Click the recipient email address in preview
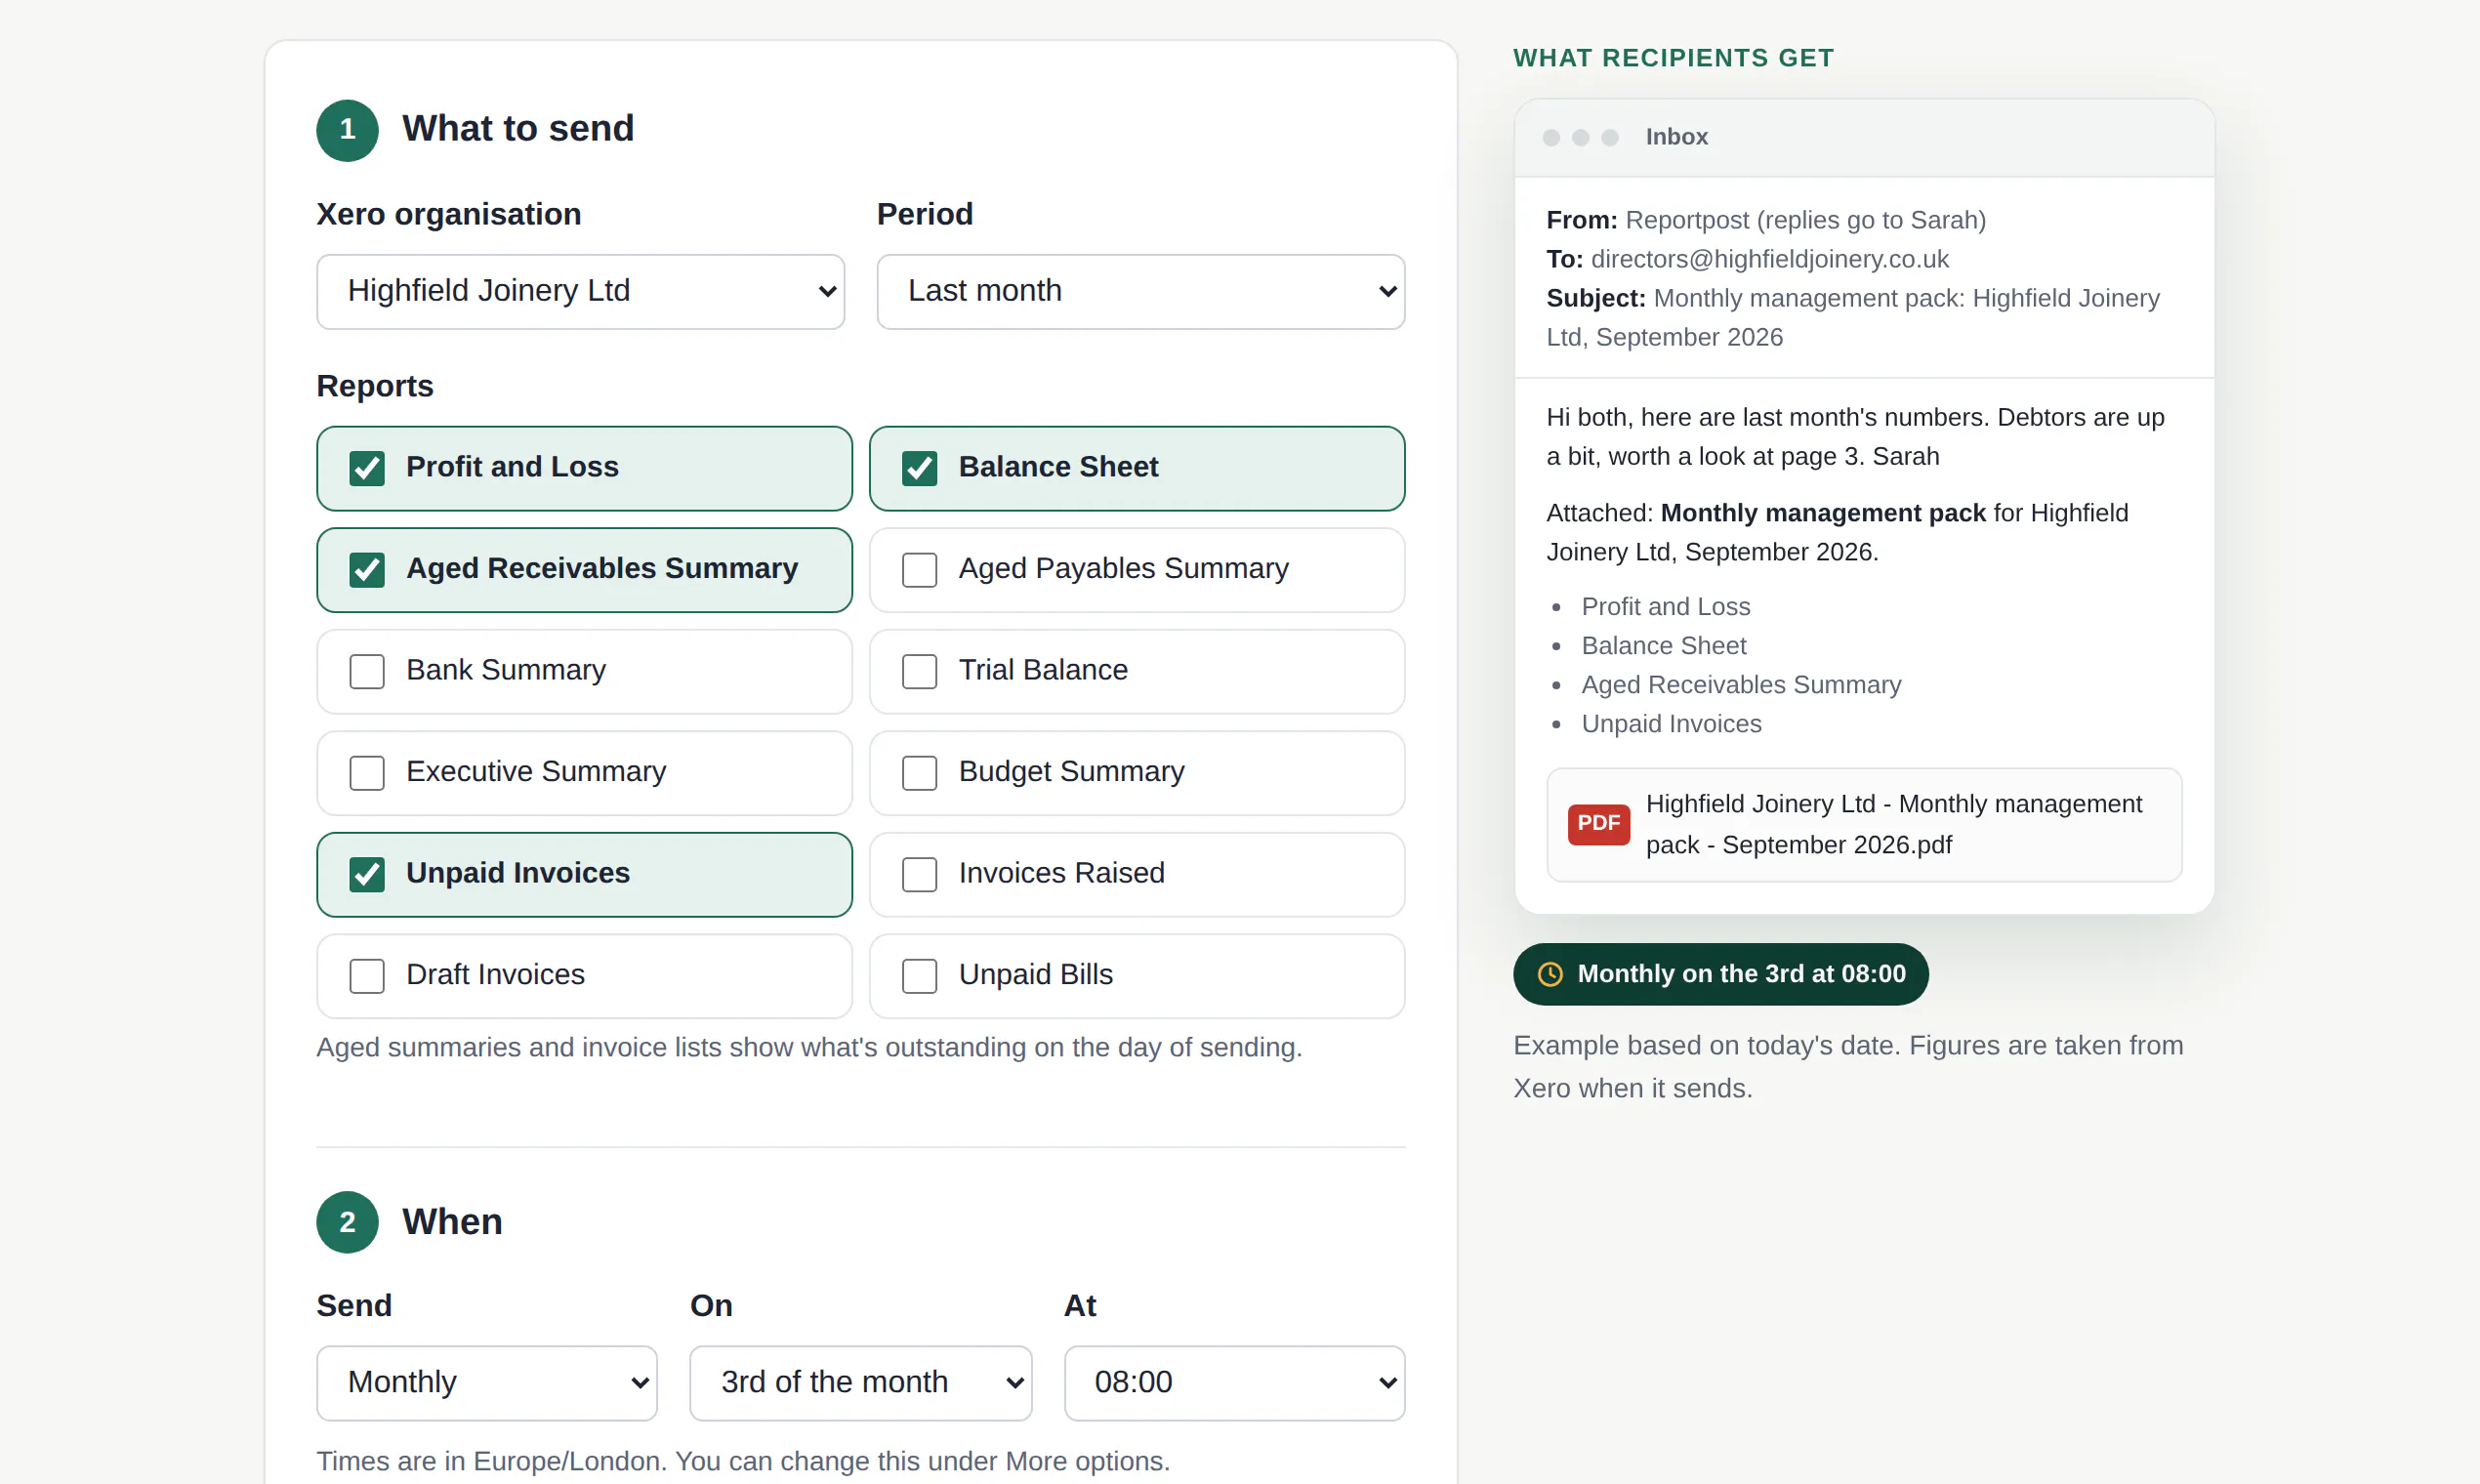The width and height of the screenshot is (2480, 1484). click(1769, 259)
